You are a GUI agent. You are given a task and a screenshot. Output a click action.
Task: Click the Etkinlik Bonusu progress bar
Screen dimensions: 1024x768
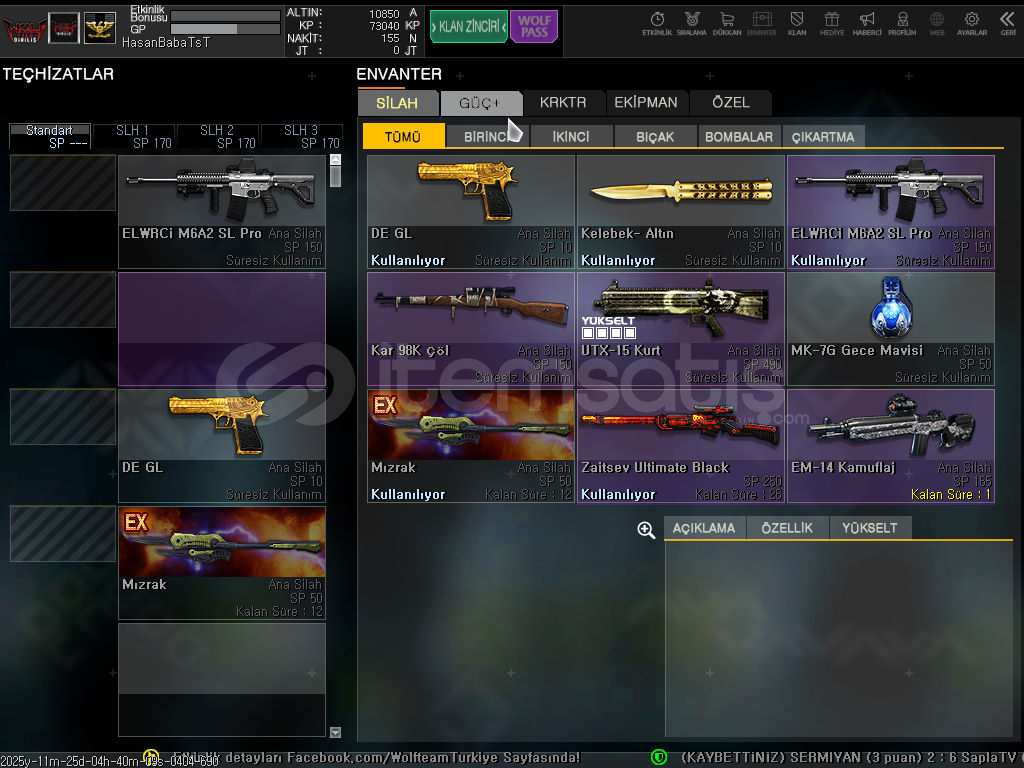pyautogui.click(x=225, y=16)
